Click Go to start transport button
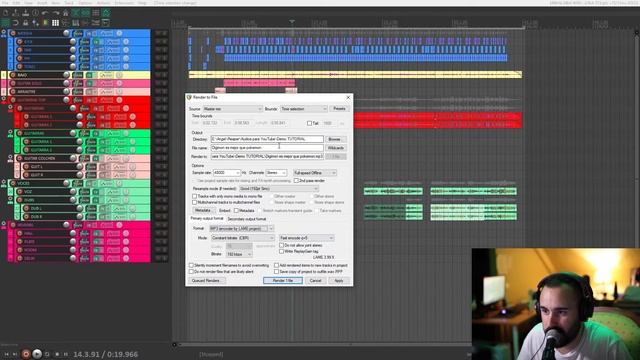640x360 pixels. coord(7,354)
